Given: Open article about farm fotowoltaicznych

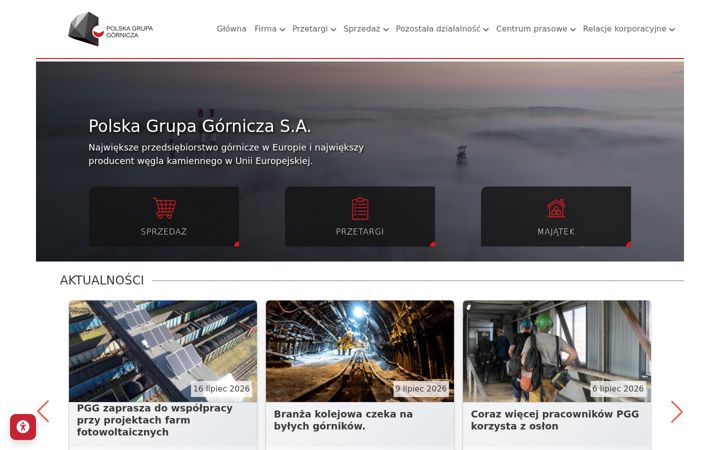Looking at the screenshot, I should 155,420.
